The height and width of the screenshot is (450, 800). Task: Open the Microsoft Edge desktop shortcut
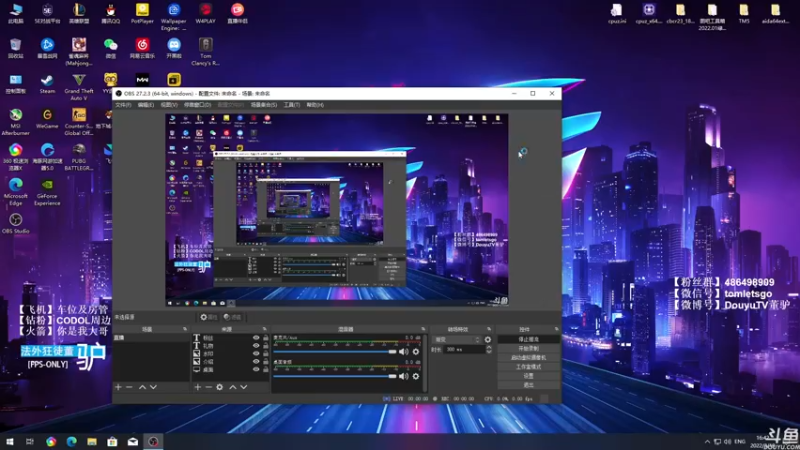15,192
